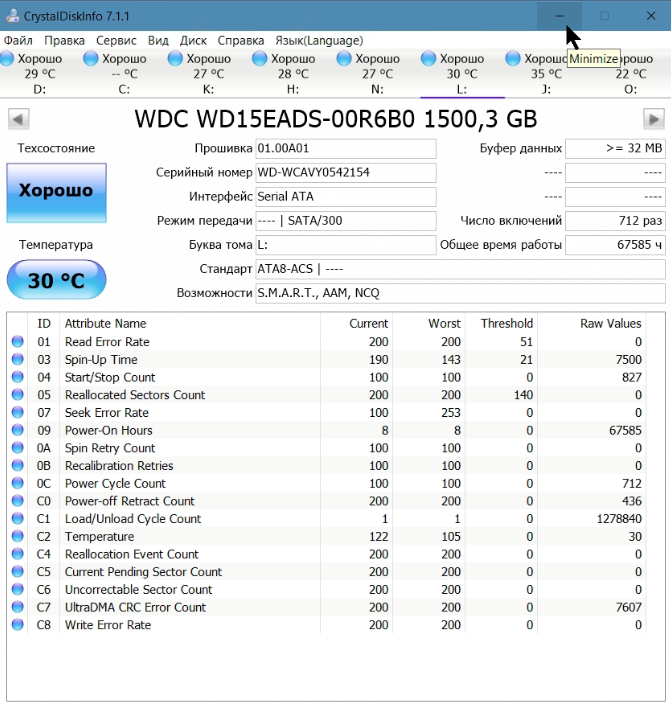This screenshot has width=671, height=705.
Task: Select disk L: at 30 °C
Action: 462,73
